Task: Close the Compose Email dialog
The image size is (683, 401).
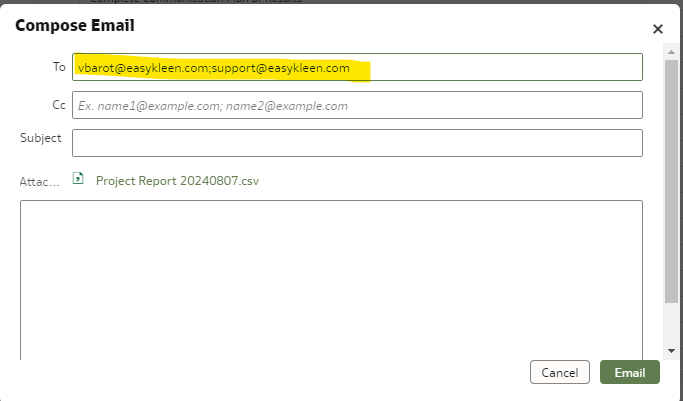Action: (x=658, y=29)
